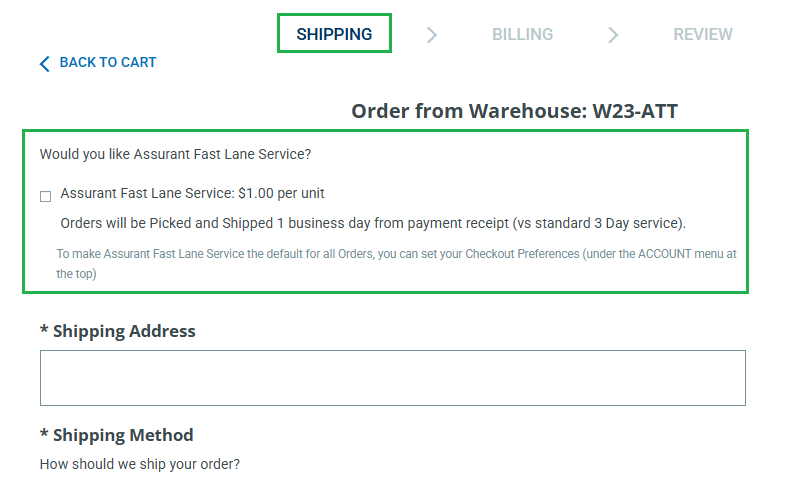
Task: Enable the Assurant Fast Lane Service checkbox
Action: pyautogui.click(x=45, y=196)
